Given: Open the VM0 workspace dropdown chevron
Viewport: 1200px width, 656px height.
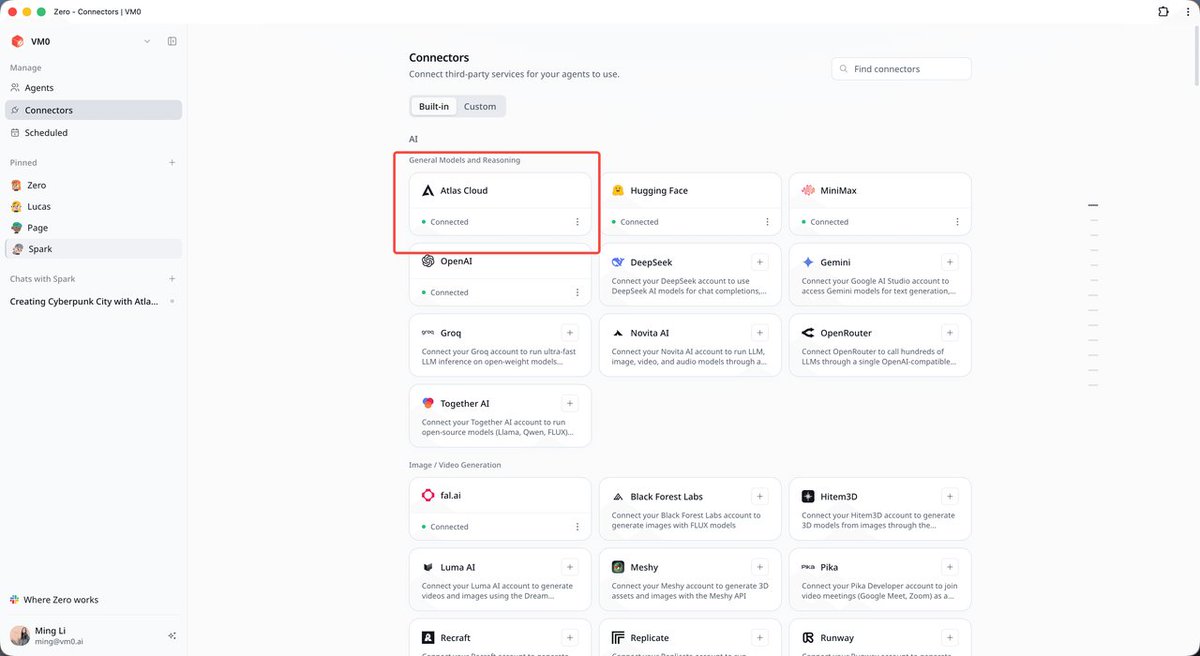Looking at the screenshot, I should coord(147,41).
